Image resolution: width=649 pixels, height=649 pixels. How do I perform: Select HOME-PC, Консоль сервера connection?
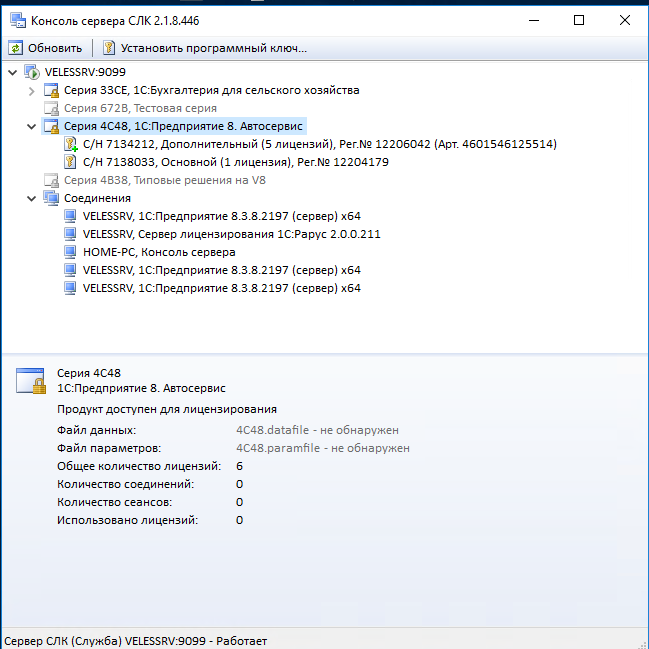pyautogui.click(x=159, y=252)
